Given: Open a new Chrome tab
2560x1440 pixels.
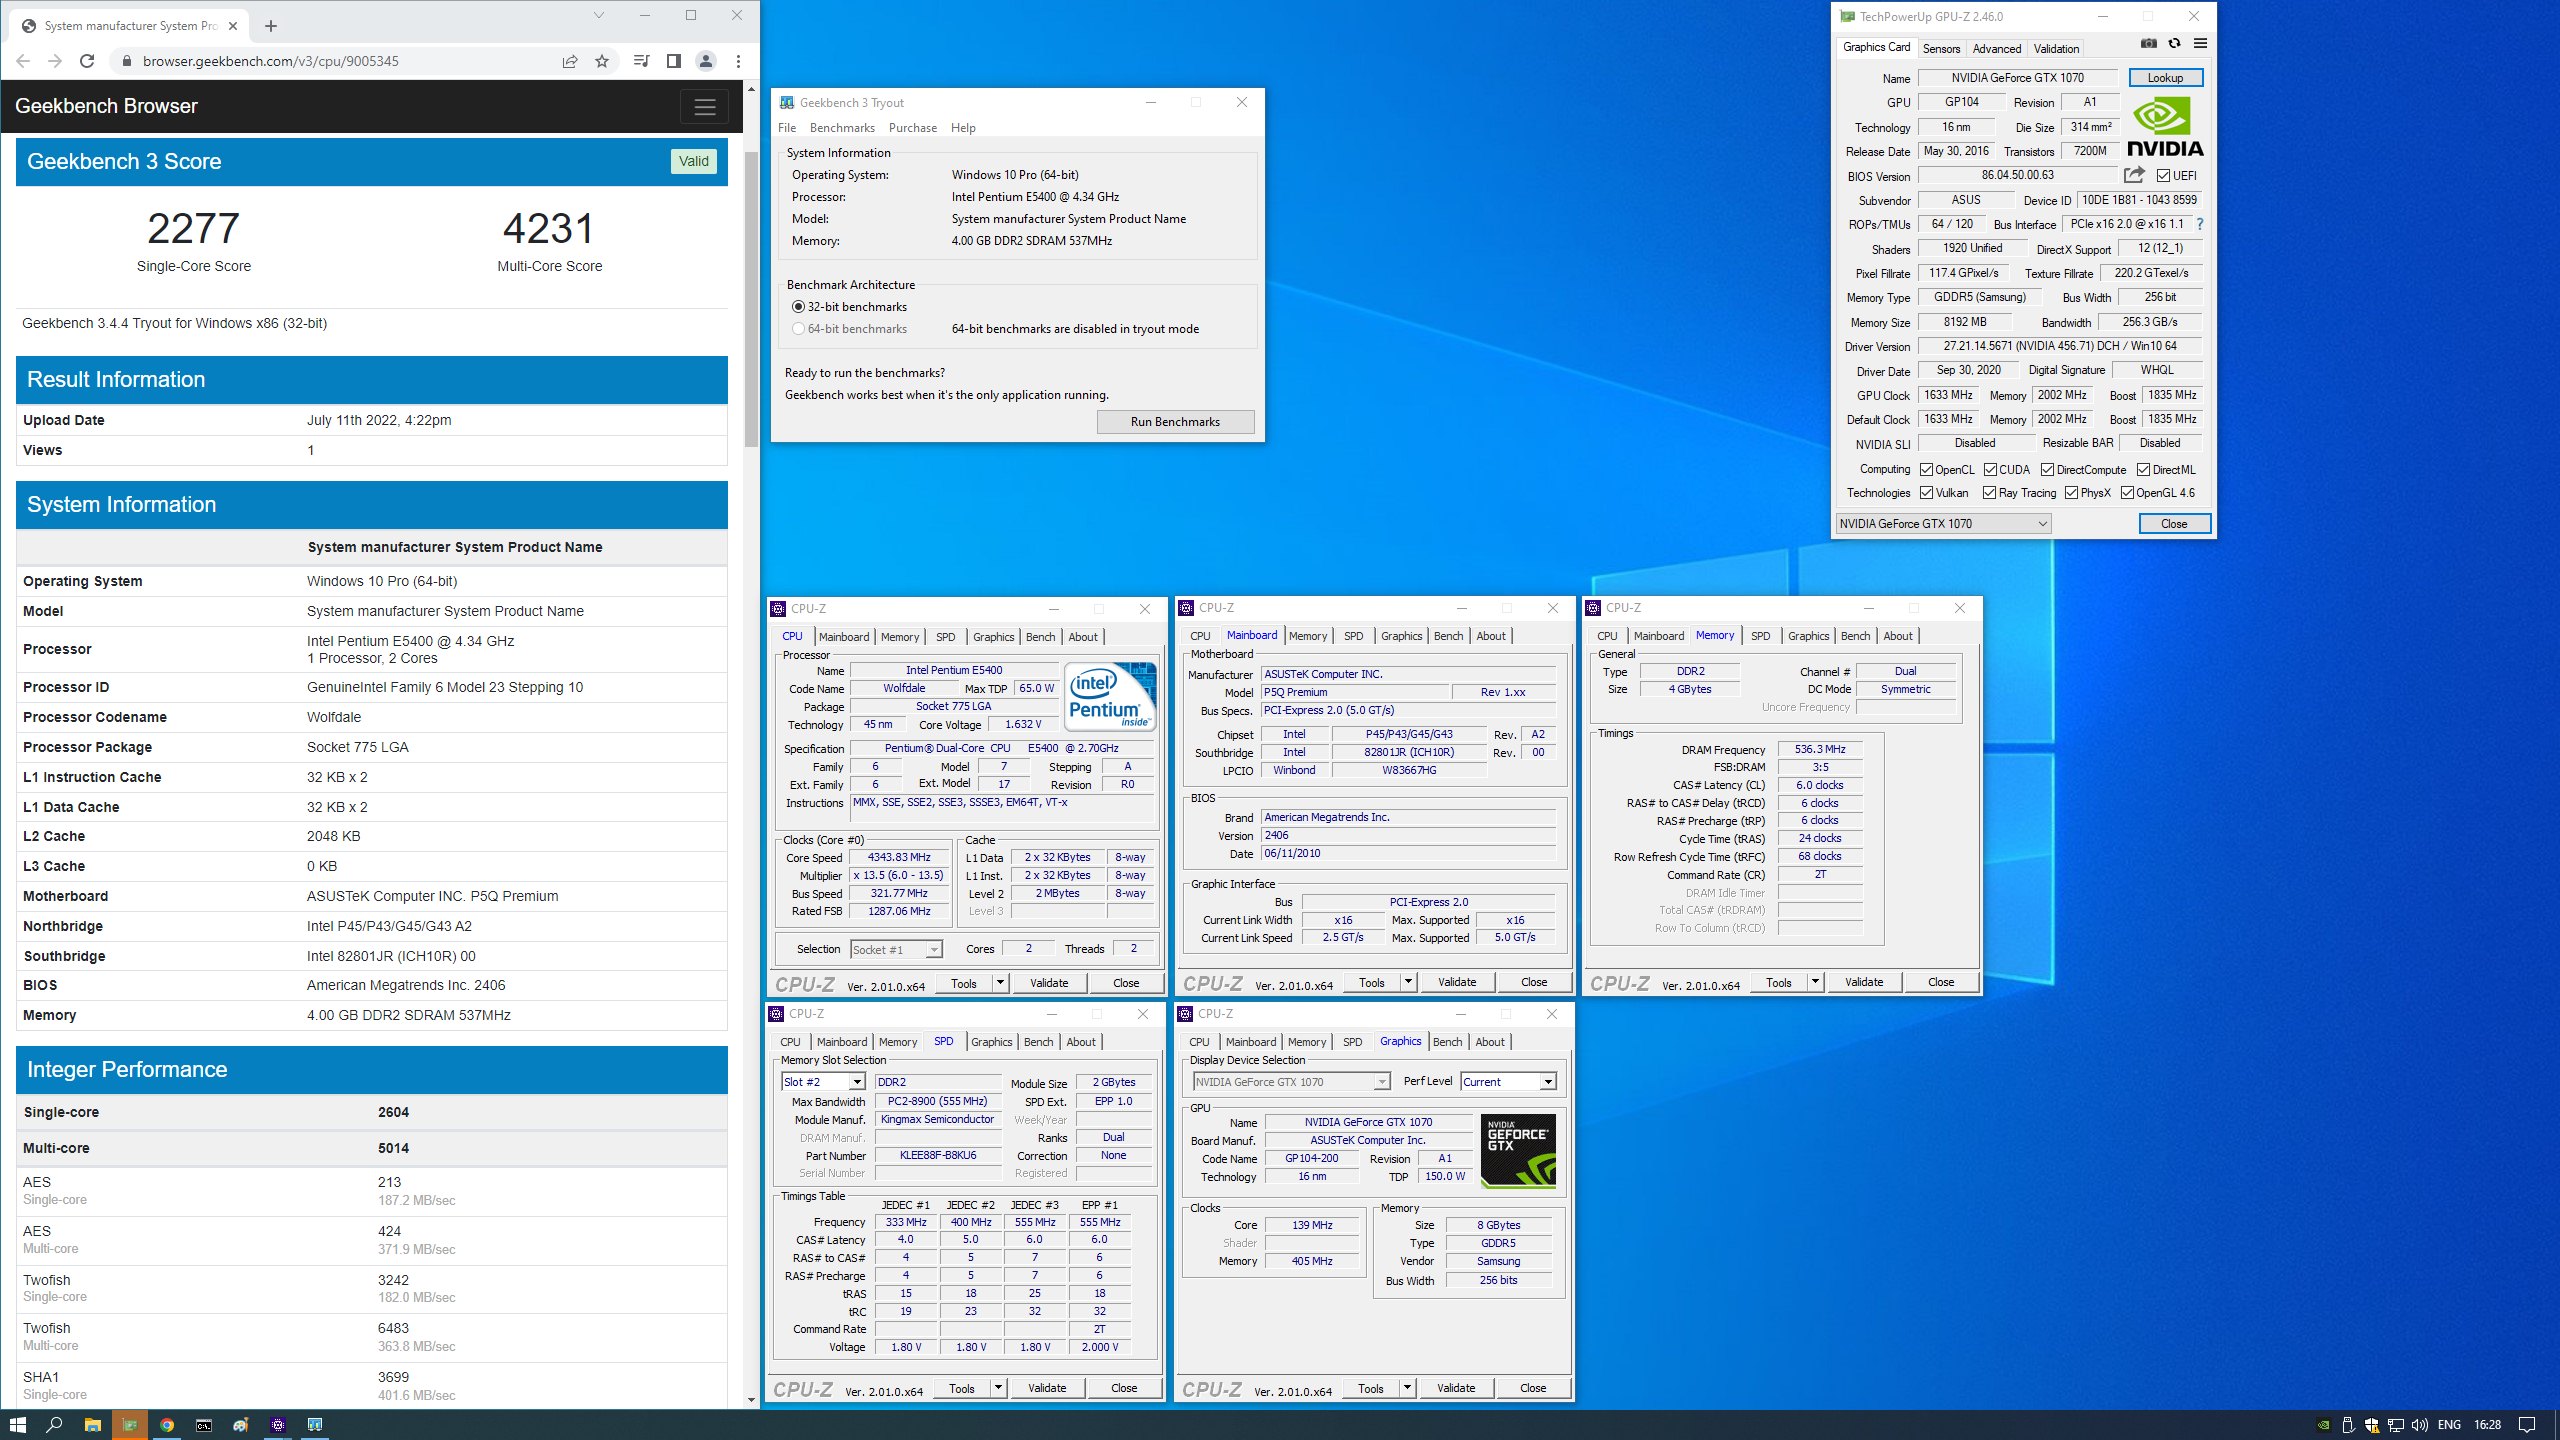Looking at the screenshot, I should (271, 26).
